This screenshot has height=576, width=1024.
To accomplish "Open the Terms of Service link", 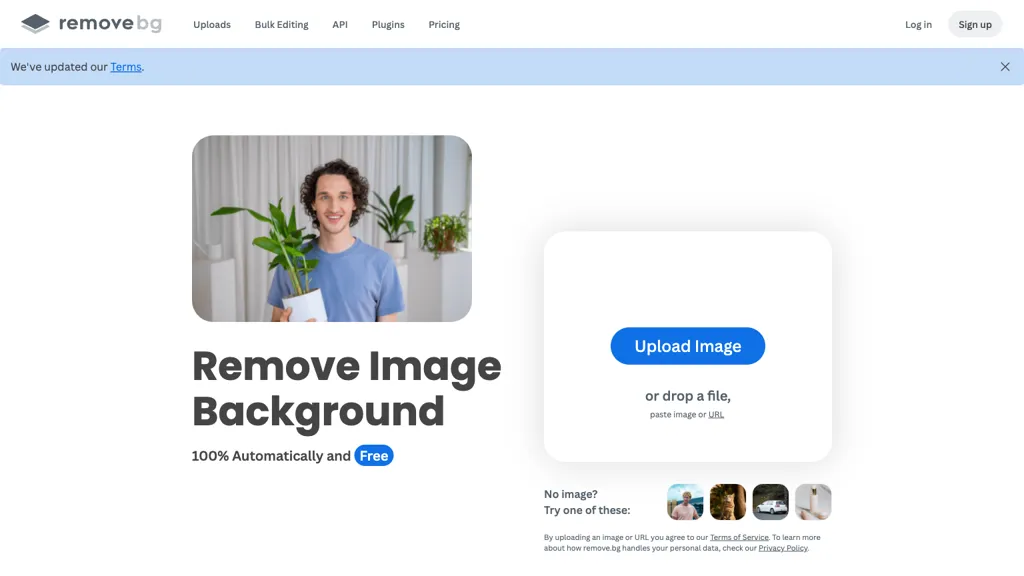I will 739,537.
